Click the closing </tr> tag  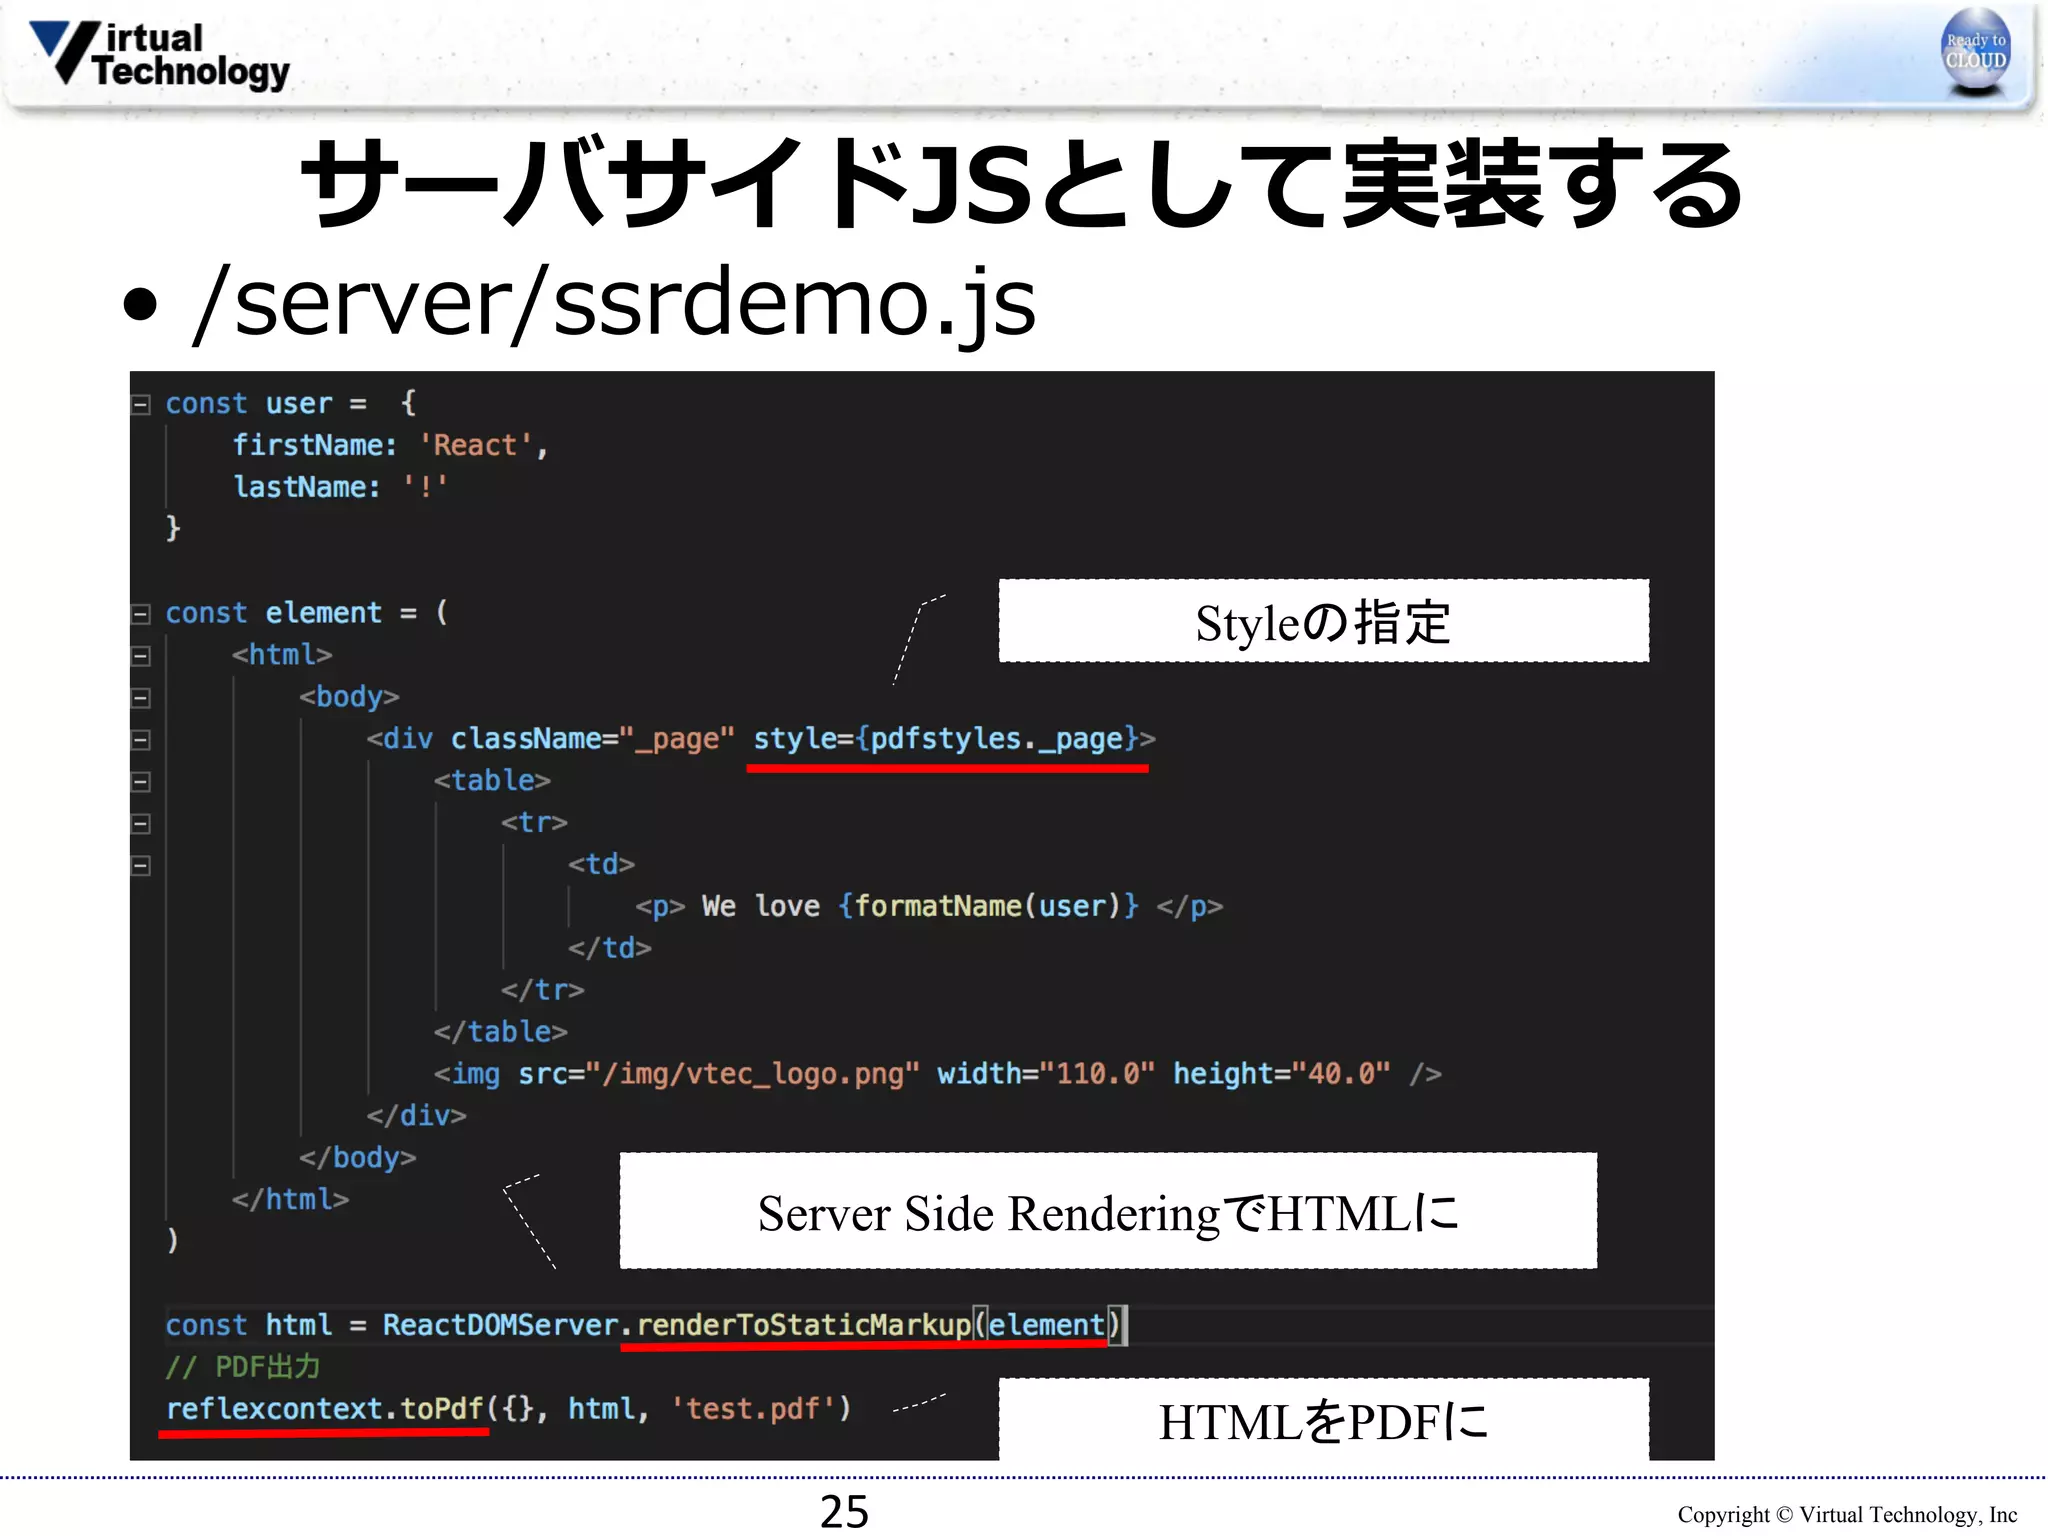542,990
